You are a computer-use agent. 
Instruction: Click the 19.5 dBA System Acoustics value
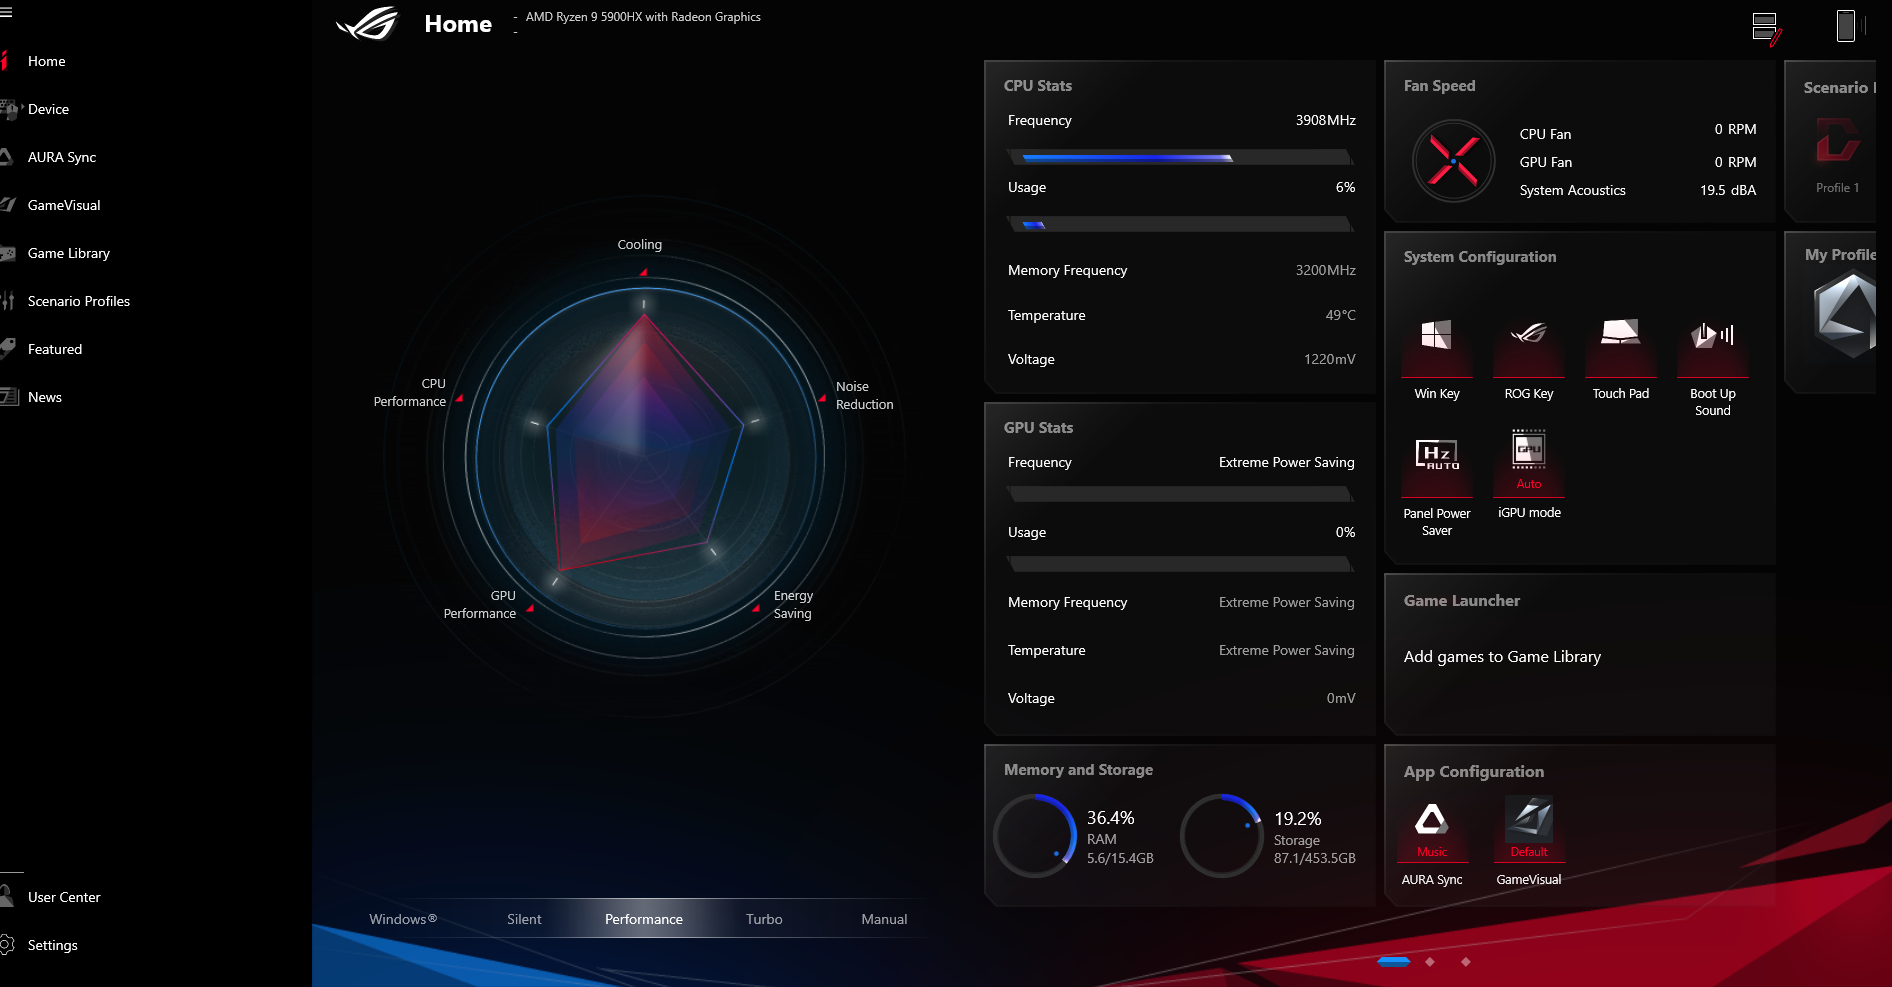pyautogui.click(x=1728, y=190)
